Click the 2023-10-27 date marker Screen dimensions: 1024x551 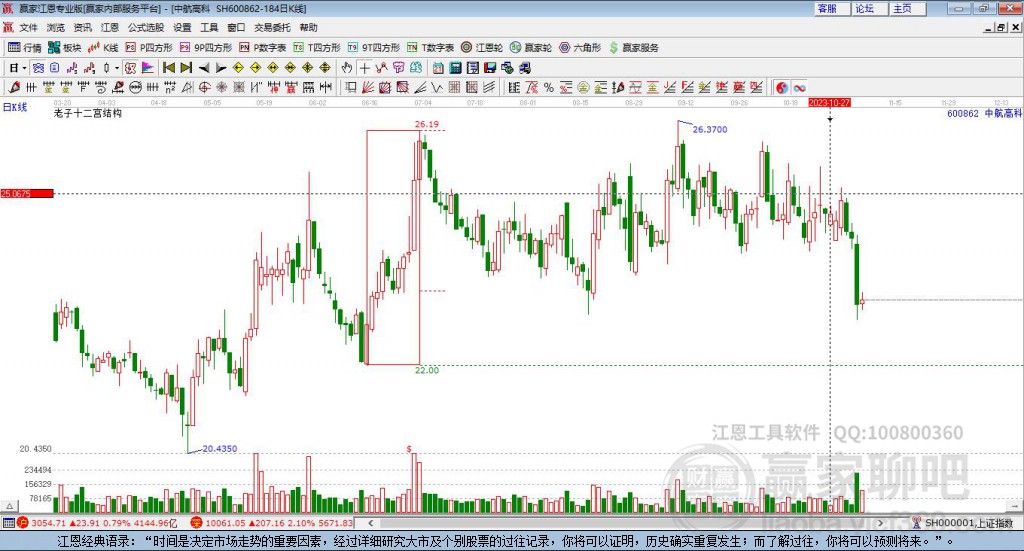(x=829, y=103)
